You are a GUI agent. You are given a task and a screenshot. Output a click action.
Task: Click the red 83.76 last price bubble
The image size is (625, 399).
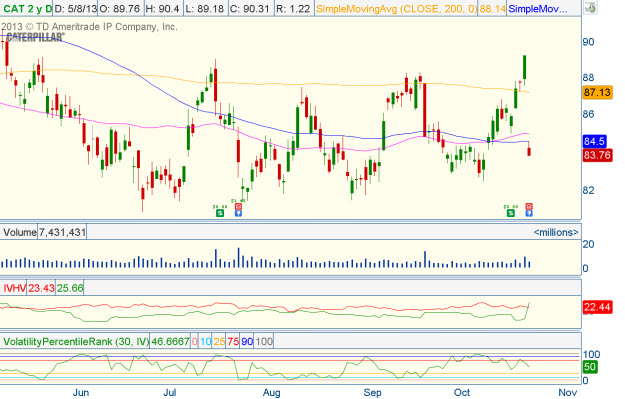597,155
